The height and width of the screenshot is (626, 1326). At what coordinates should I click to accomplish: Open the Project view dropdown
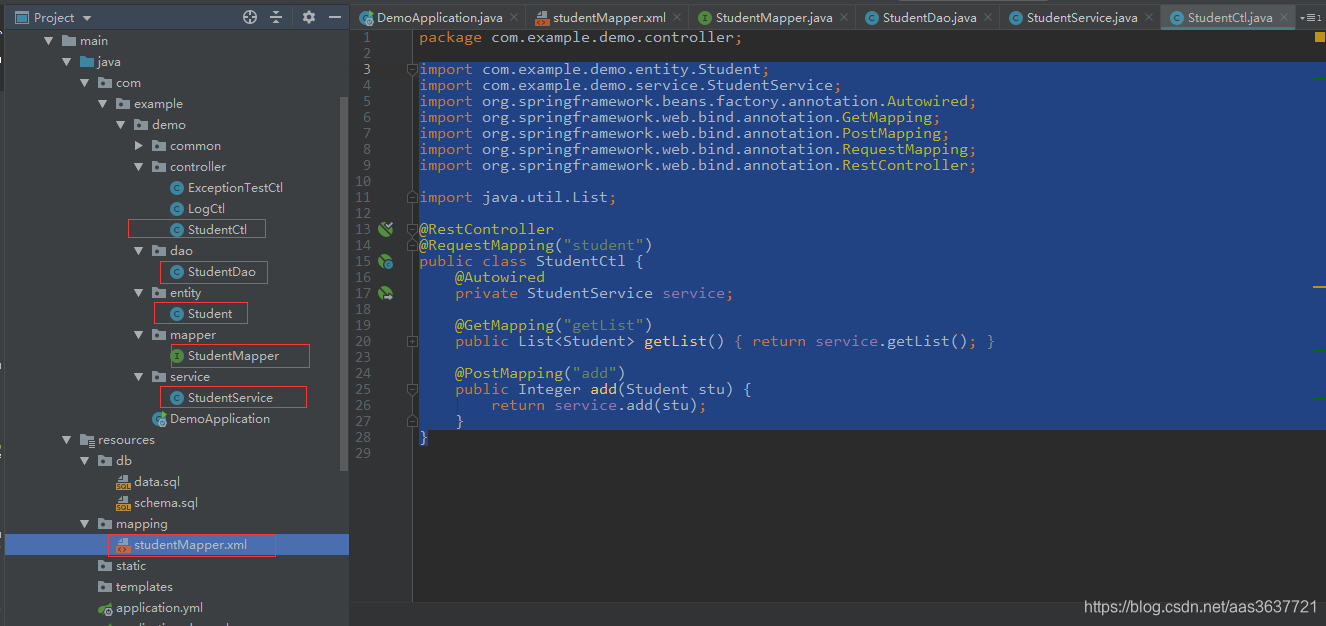[x=87, y=18]
